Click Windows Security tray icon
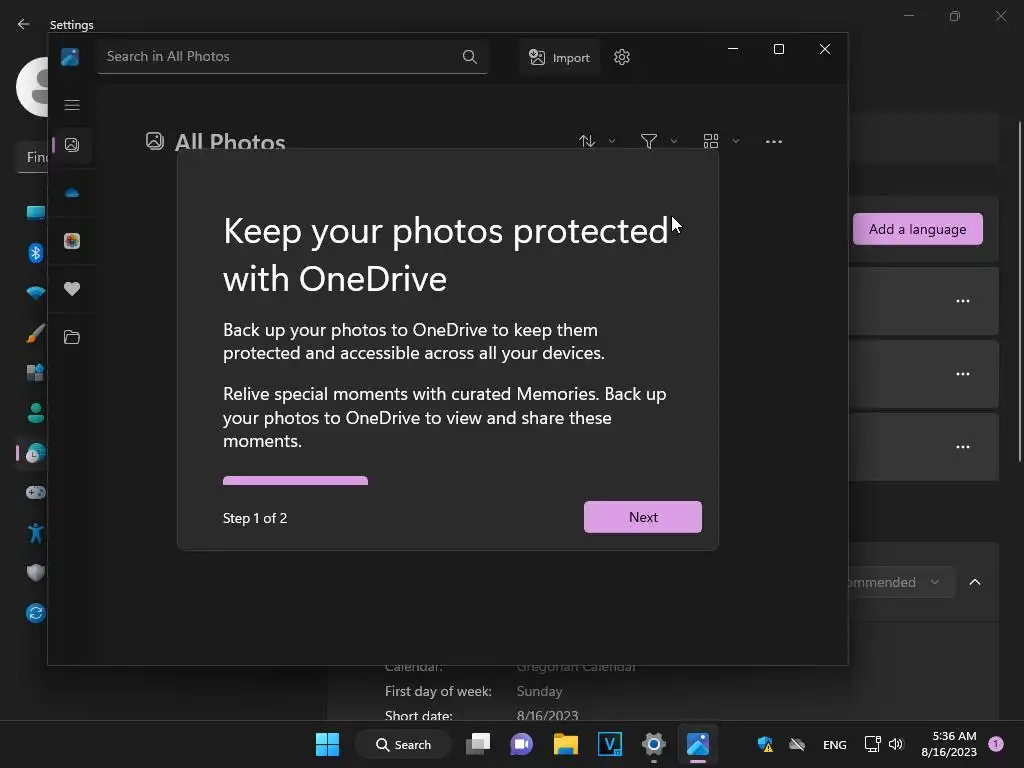The image size is (1024, 768). [765, 744]
